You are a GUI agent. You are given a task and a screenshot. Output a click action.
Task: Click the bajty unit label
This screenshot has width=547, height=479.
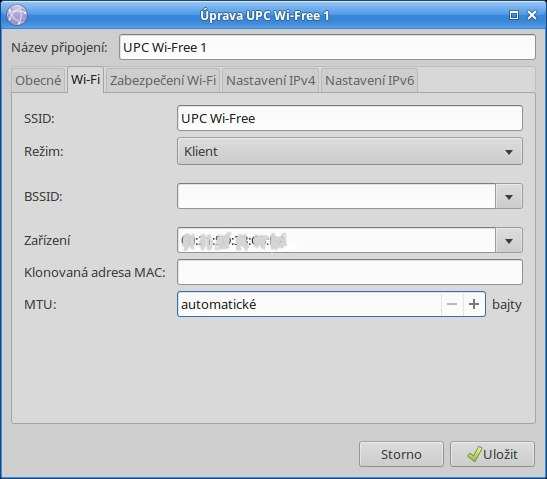click(507, 305)
